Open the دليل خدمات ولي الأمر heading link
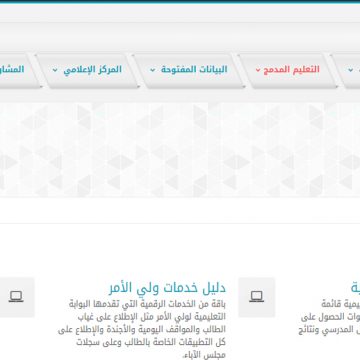 coord(167,288)
